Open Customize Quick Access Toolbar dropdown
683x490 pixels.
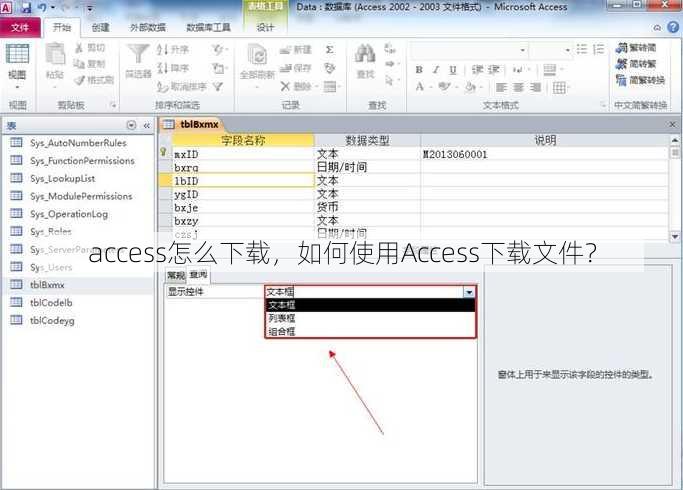coord(90,8)
